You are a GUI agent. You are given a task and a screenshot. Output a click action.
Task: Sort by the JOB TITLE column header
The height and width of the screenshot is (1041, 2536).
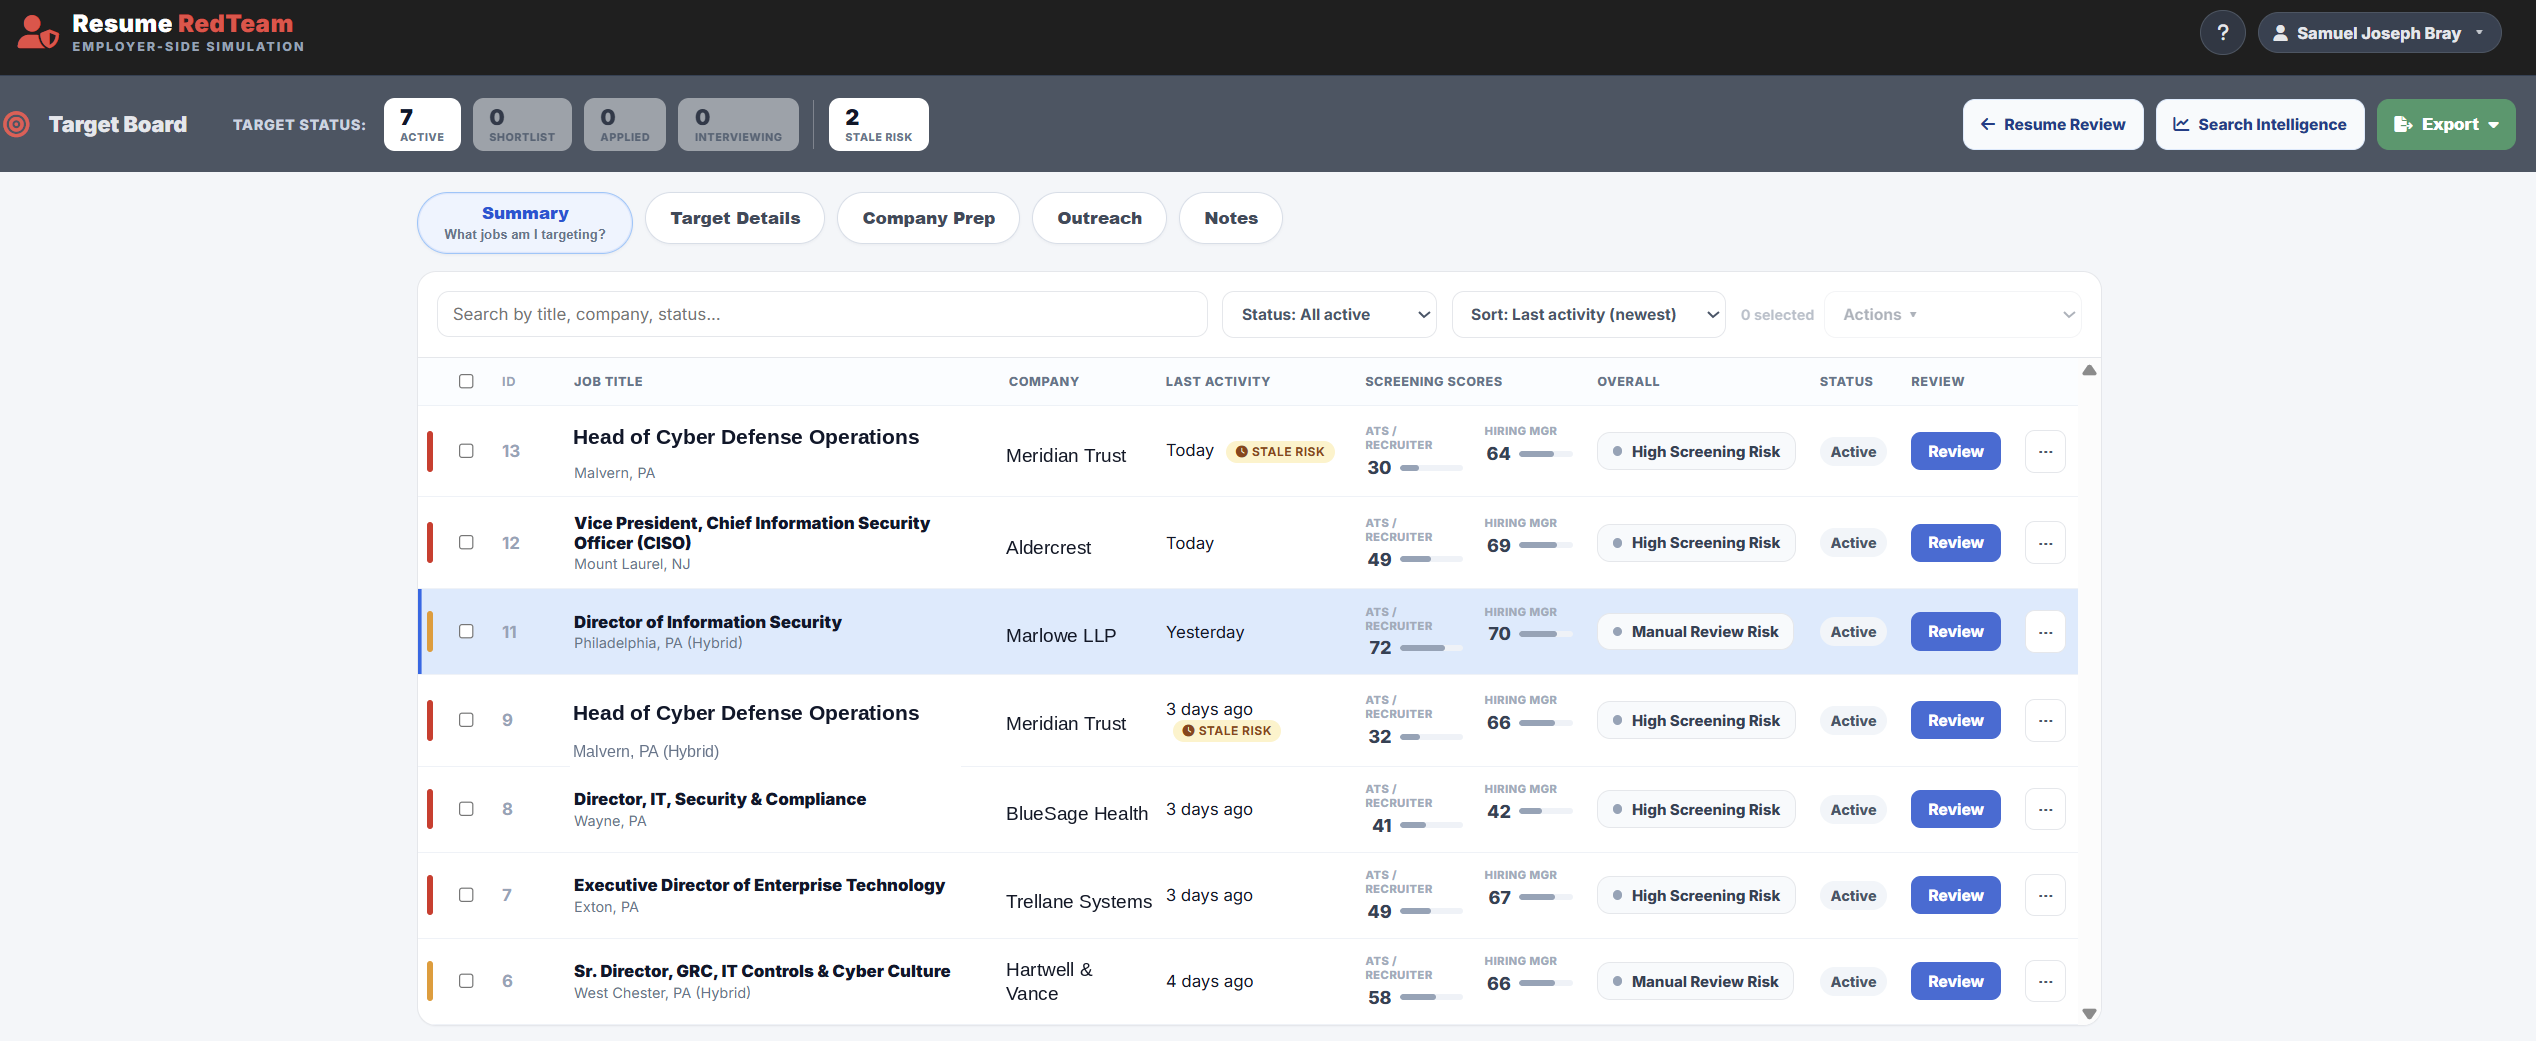pyautogui.click(x=608, y=382)
